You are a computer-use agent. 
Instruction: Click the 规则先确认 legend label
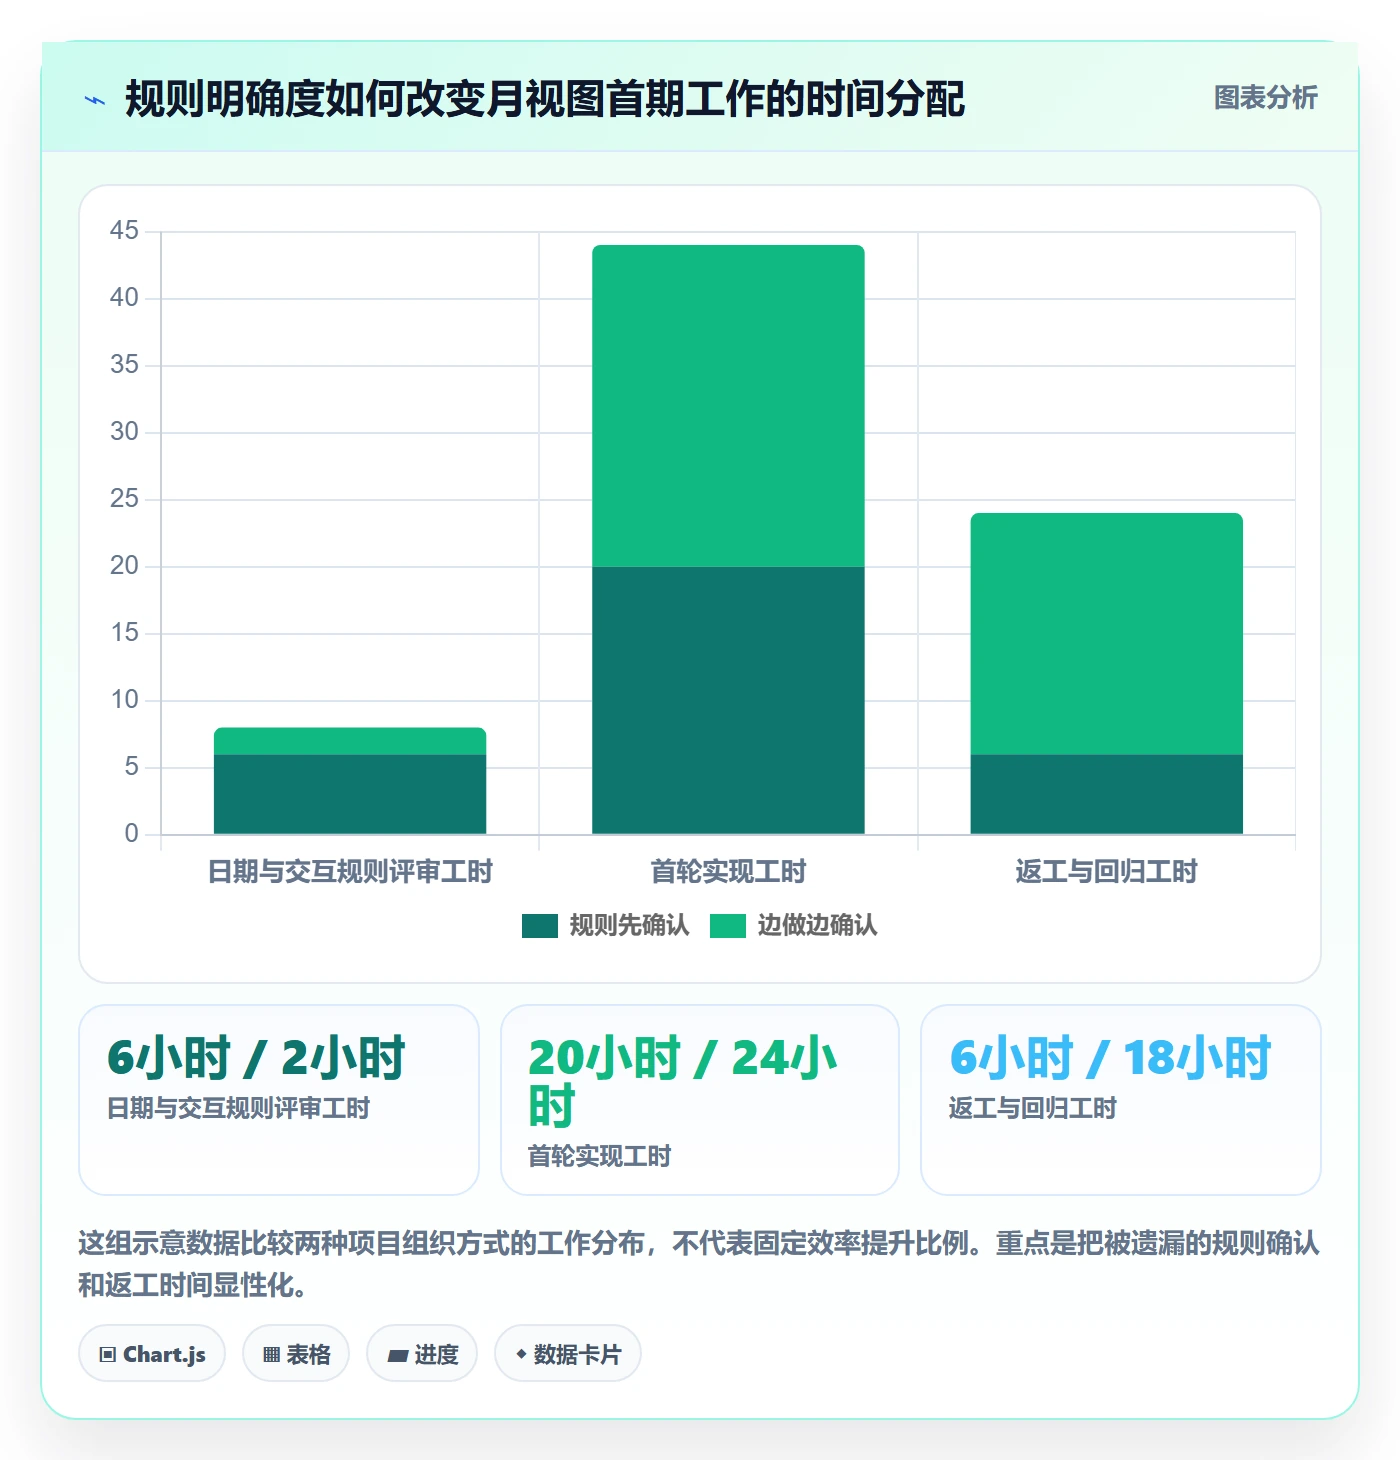(629, 926)
